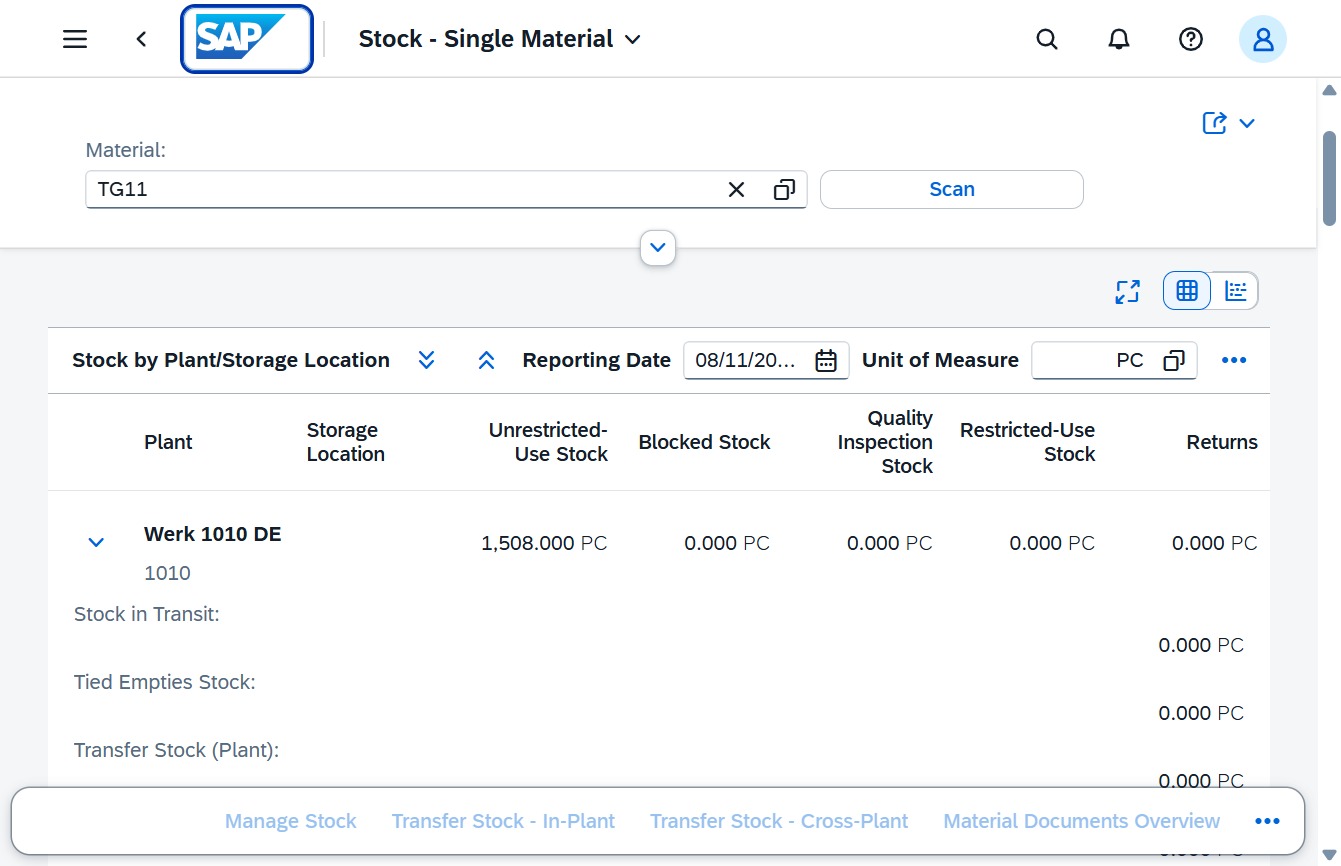The image size is (1341, 866).
Task: Expand all rows with double-down arrows
Action: click(426, 360)
